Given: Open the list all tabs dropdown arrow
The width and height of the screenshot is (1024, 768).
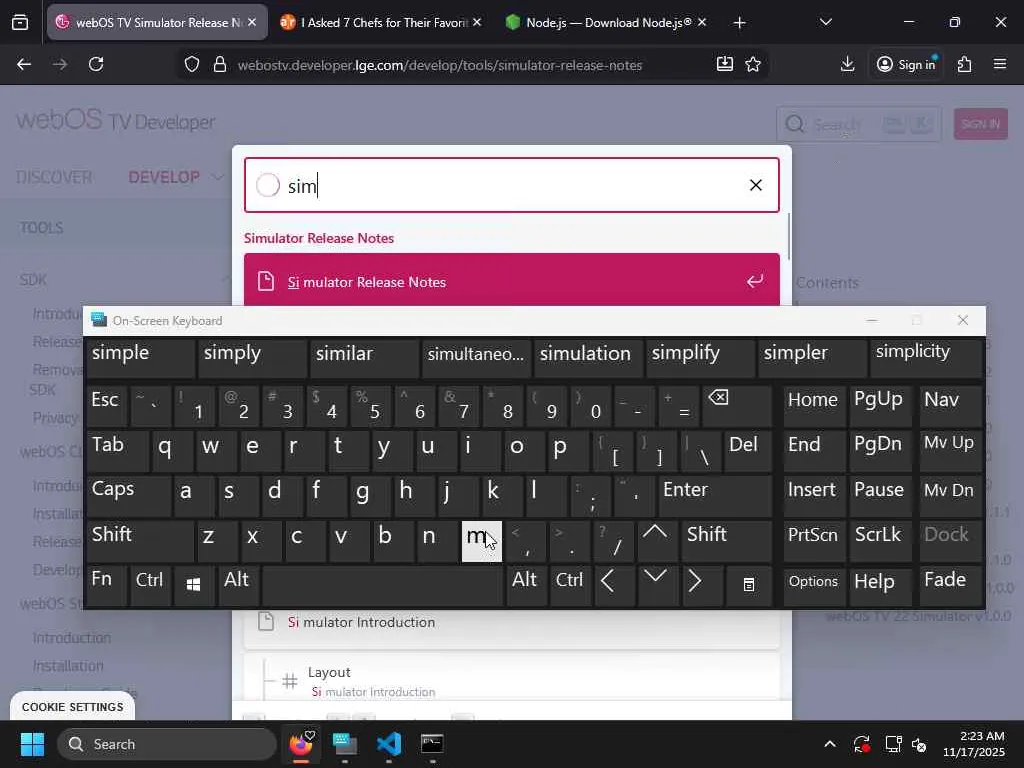Looking at the screenshot, I should [x=825, y=23].
